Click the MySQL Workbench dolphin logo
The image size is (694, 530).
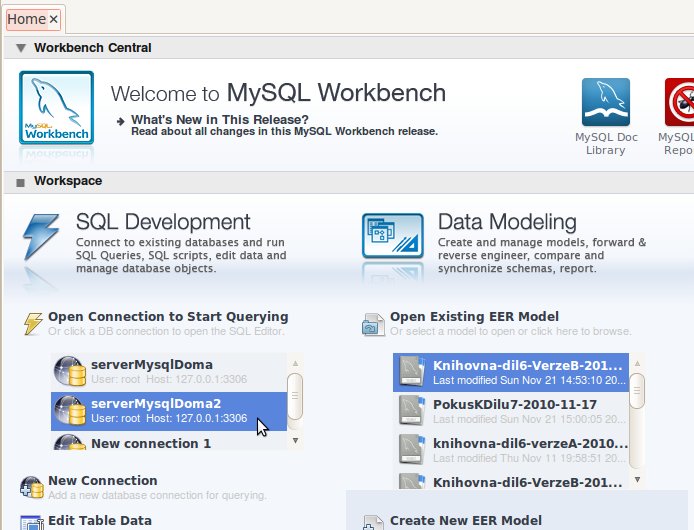[56, 108]
